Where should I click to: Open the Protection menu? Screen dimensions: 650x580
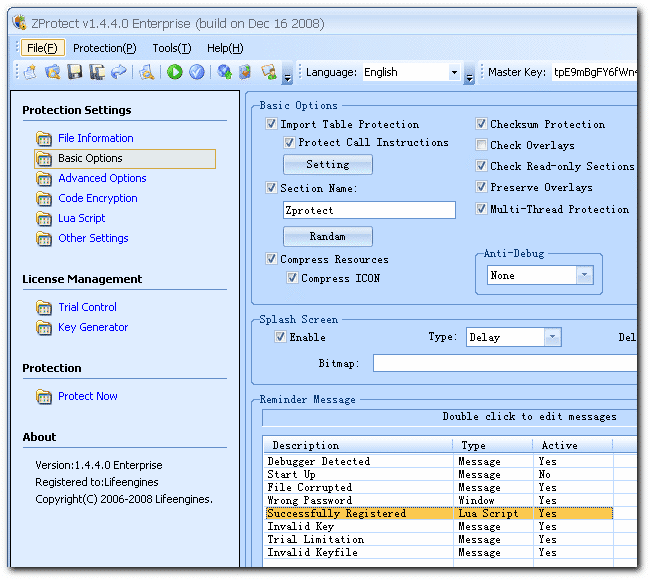(x=104, y=48)
